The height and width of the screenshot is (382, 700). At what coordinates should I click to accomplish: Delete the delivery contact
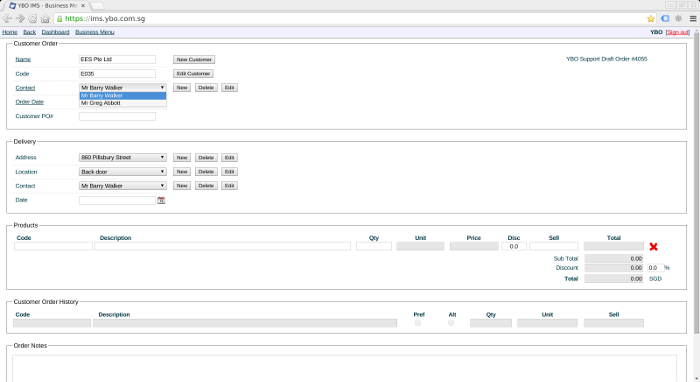click(206, 186)
